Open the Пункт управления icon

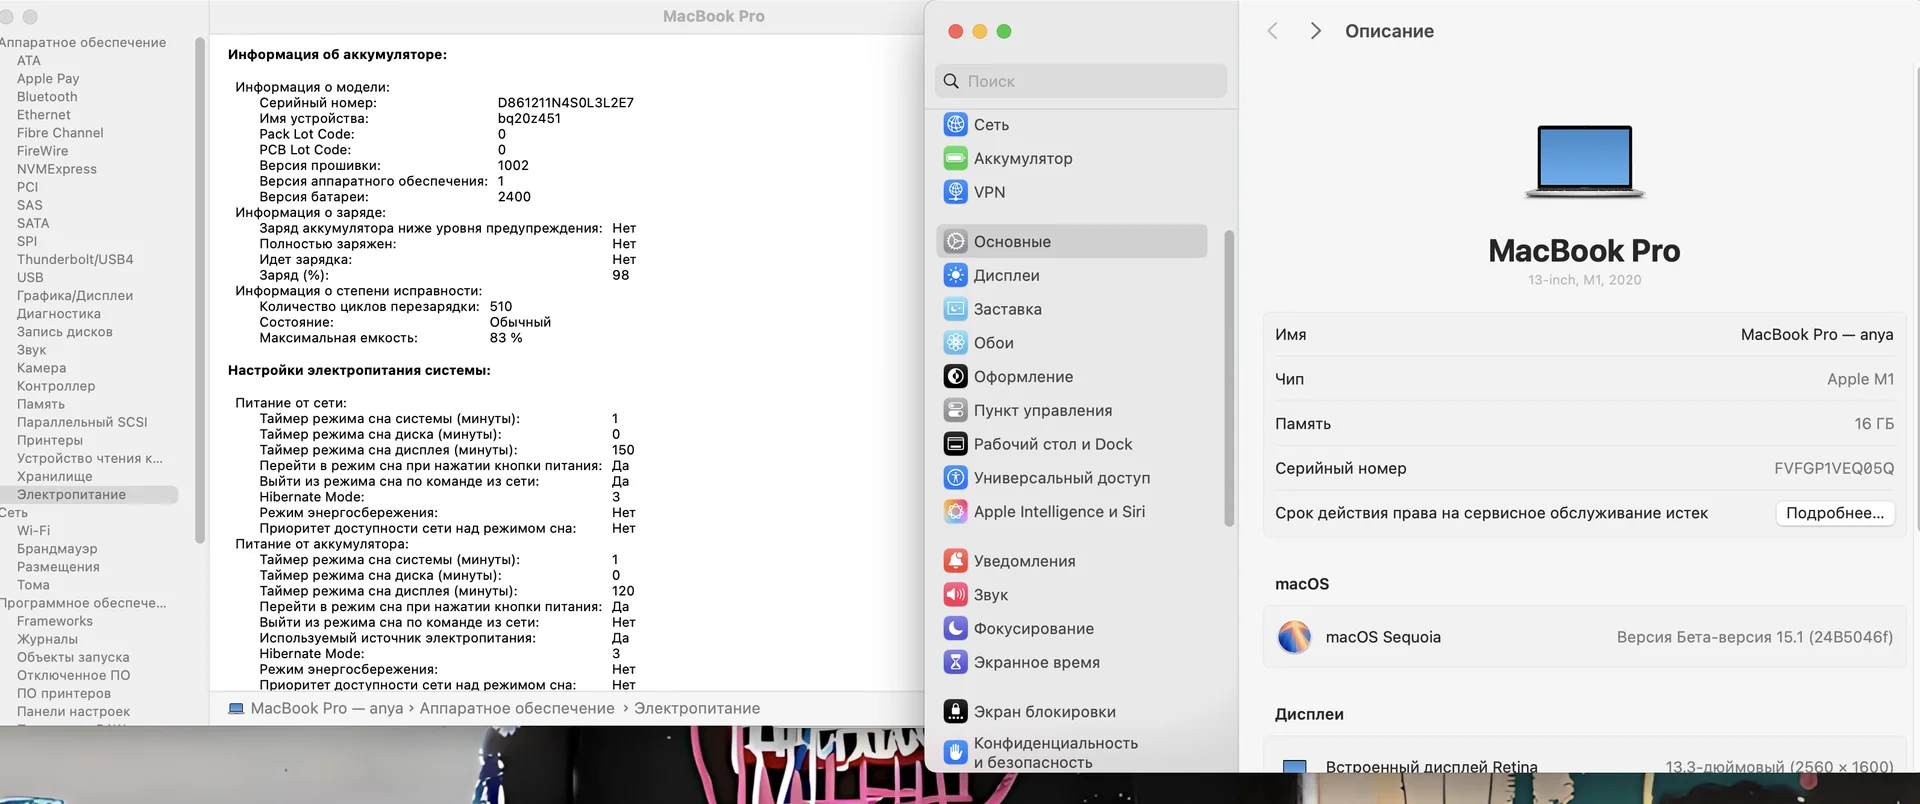[956, 410]
